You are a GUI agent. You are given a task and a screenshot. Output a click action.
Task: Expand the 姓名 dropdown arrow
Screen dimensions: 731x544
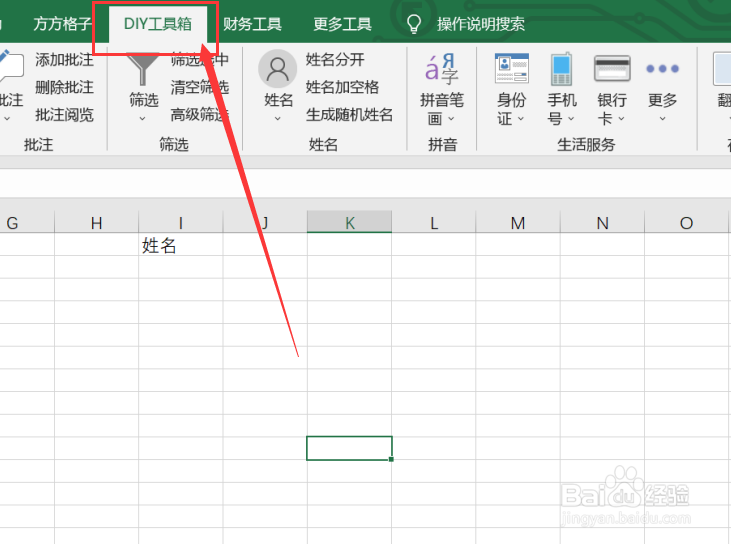278,119
